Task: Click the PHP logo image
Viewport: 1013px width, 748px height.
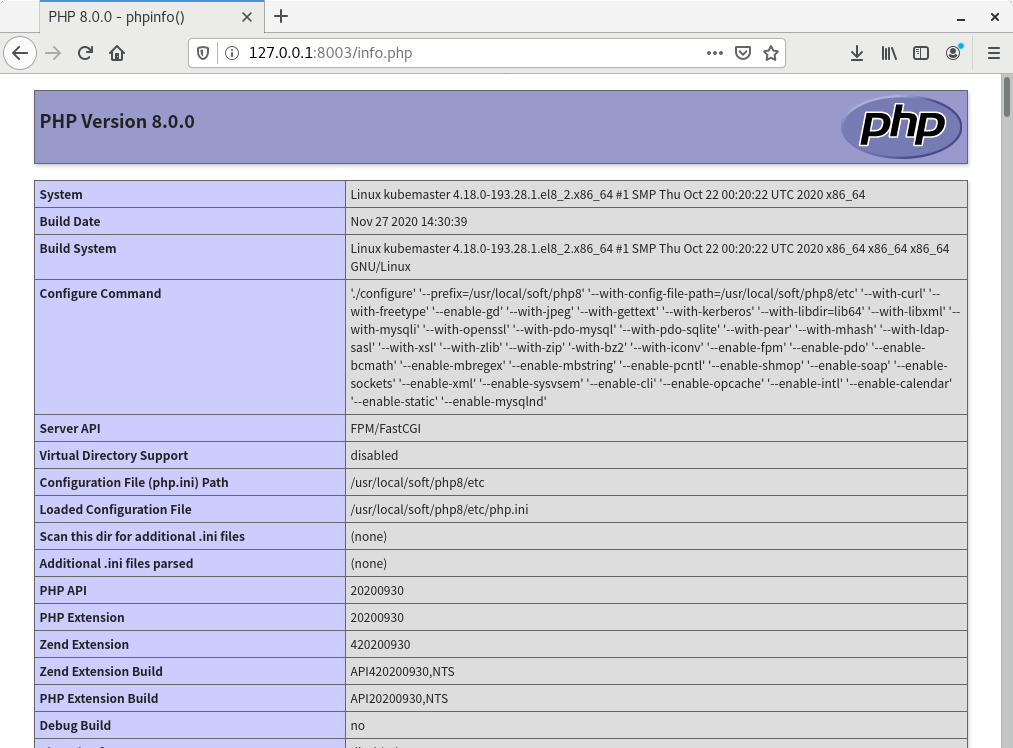Action: coord(901,127)
